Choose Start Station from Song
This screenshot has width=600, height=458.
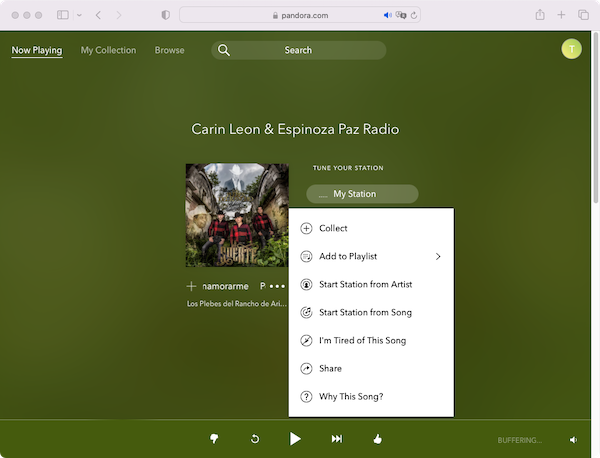371,313
